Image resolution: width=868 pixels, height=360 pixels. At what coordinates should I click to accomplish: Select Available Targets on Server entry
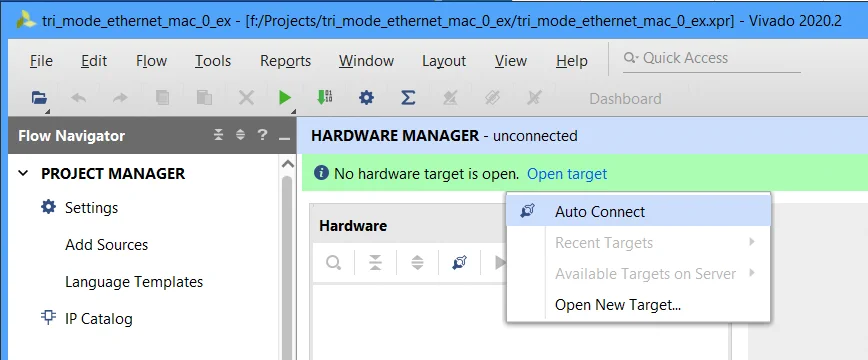pos(638,273)
